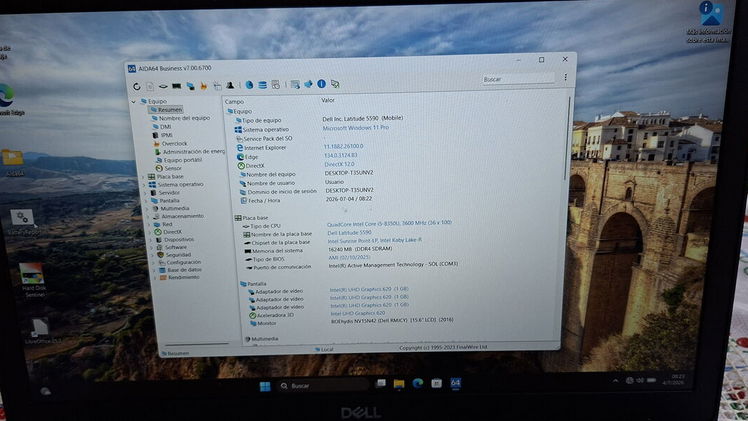
Task: Select Equipo portátil in the tree
Action: click(x=178, y=160)
